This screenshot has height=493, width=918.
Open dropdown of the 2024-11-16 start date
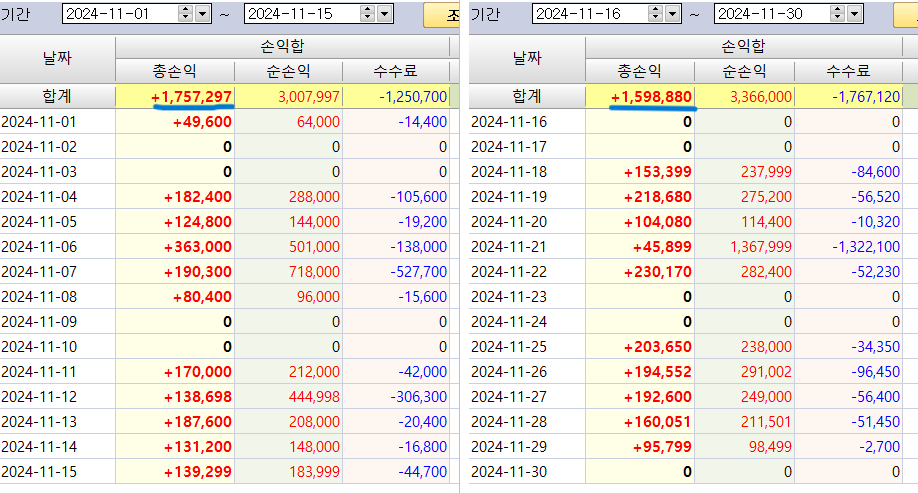(x=672, y=13)
